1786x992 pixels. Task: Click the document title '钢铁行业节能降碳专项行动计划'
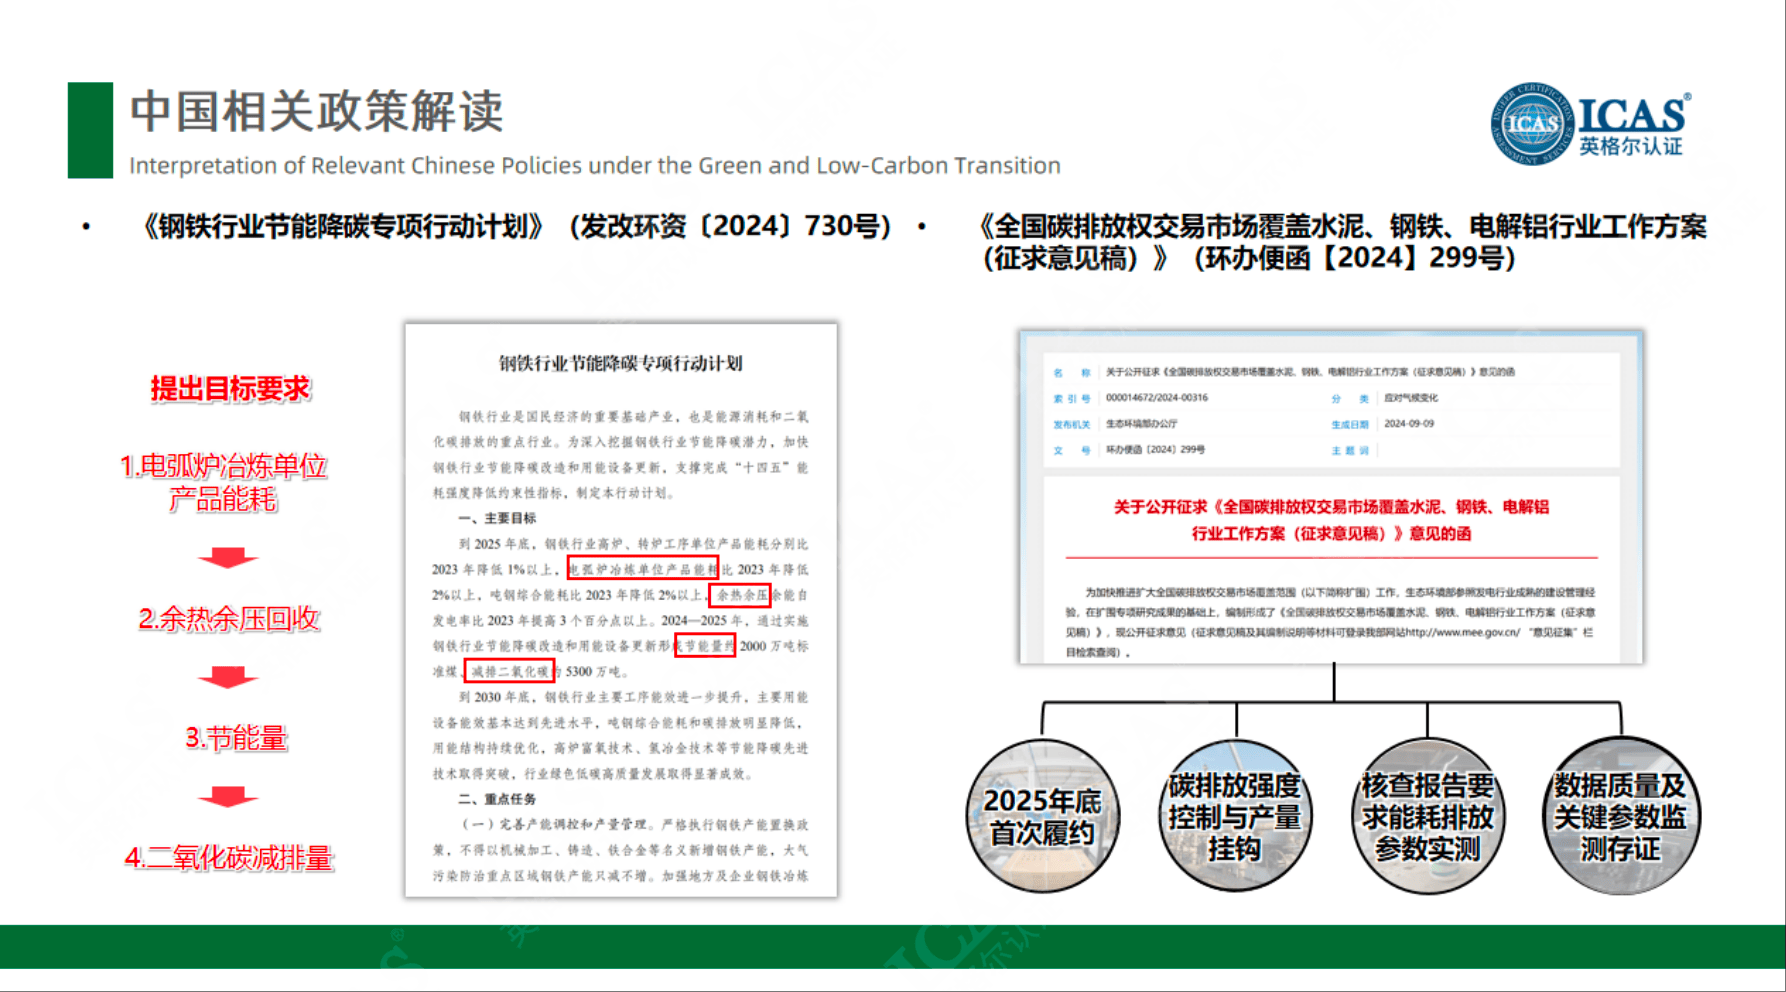(x=621, y=363)
